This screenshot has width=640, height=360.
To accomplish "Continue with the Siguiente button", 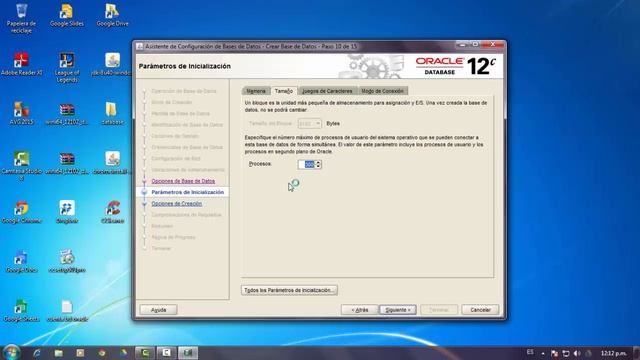I will (398, 310).
